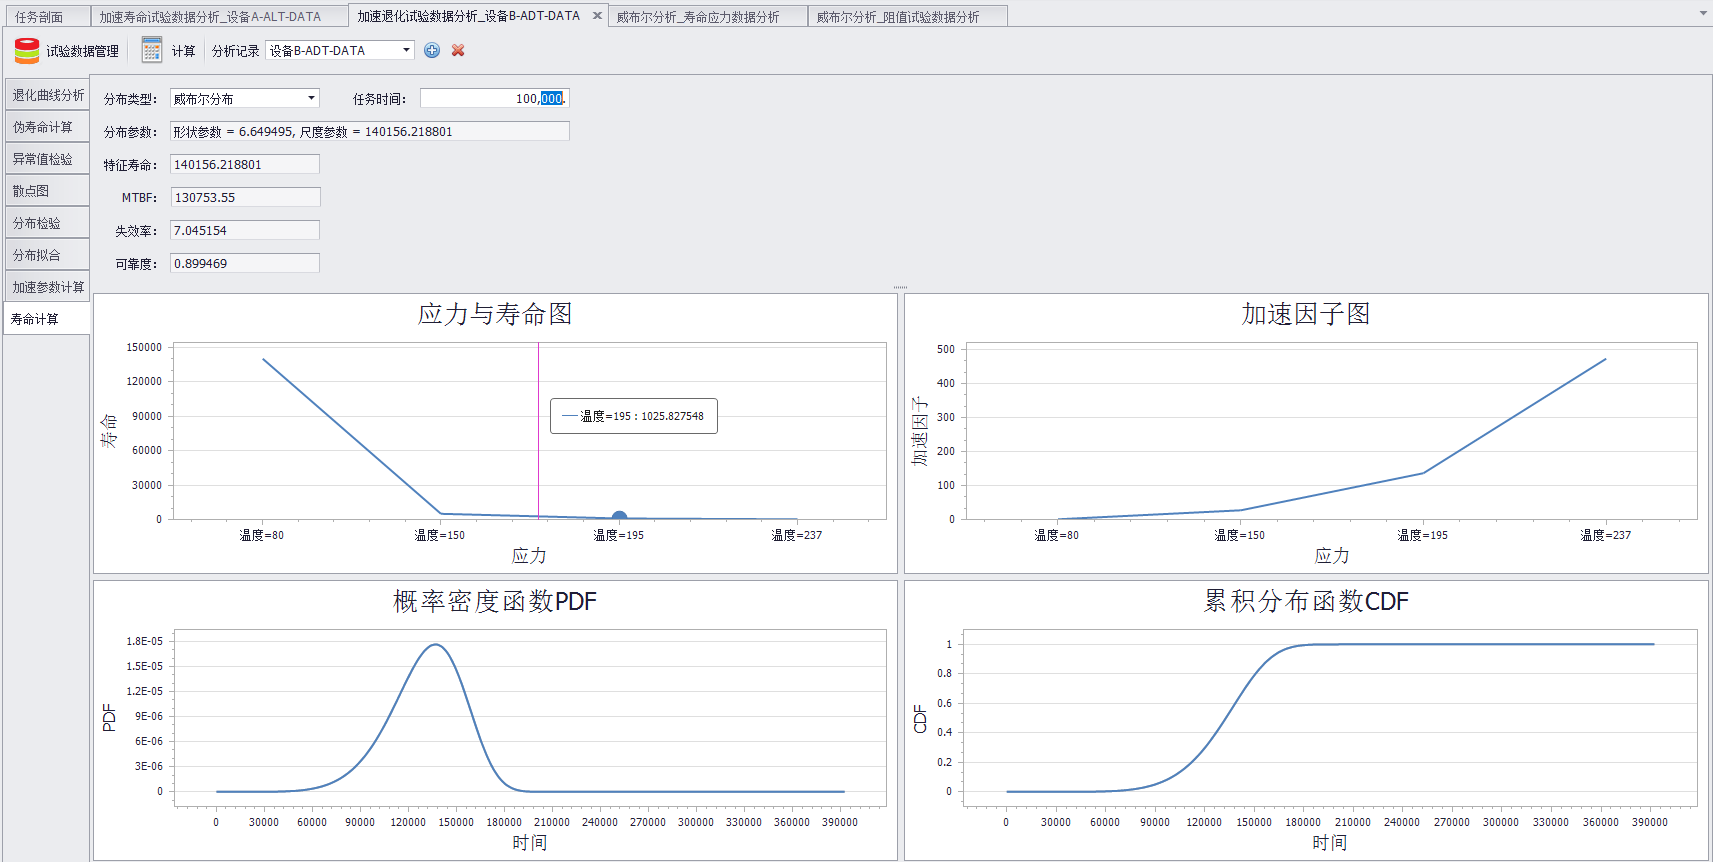This screenshot has width=1713, height=862.
Task: Close the 设备B-ADT-DATA tab
Action: click(597, 16)
